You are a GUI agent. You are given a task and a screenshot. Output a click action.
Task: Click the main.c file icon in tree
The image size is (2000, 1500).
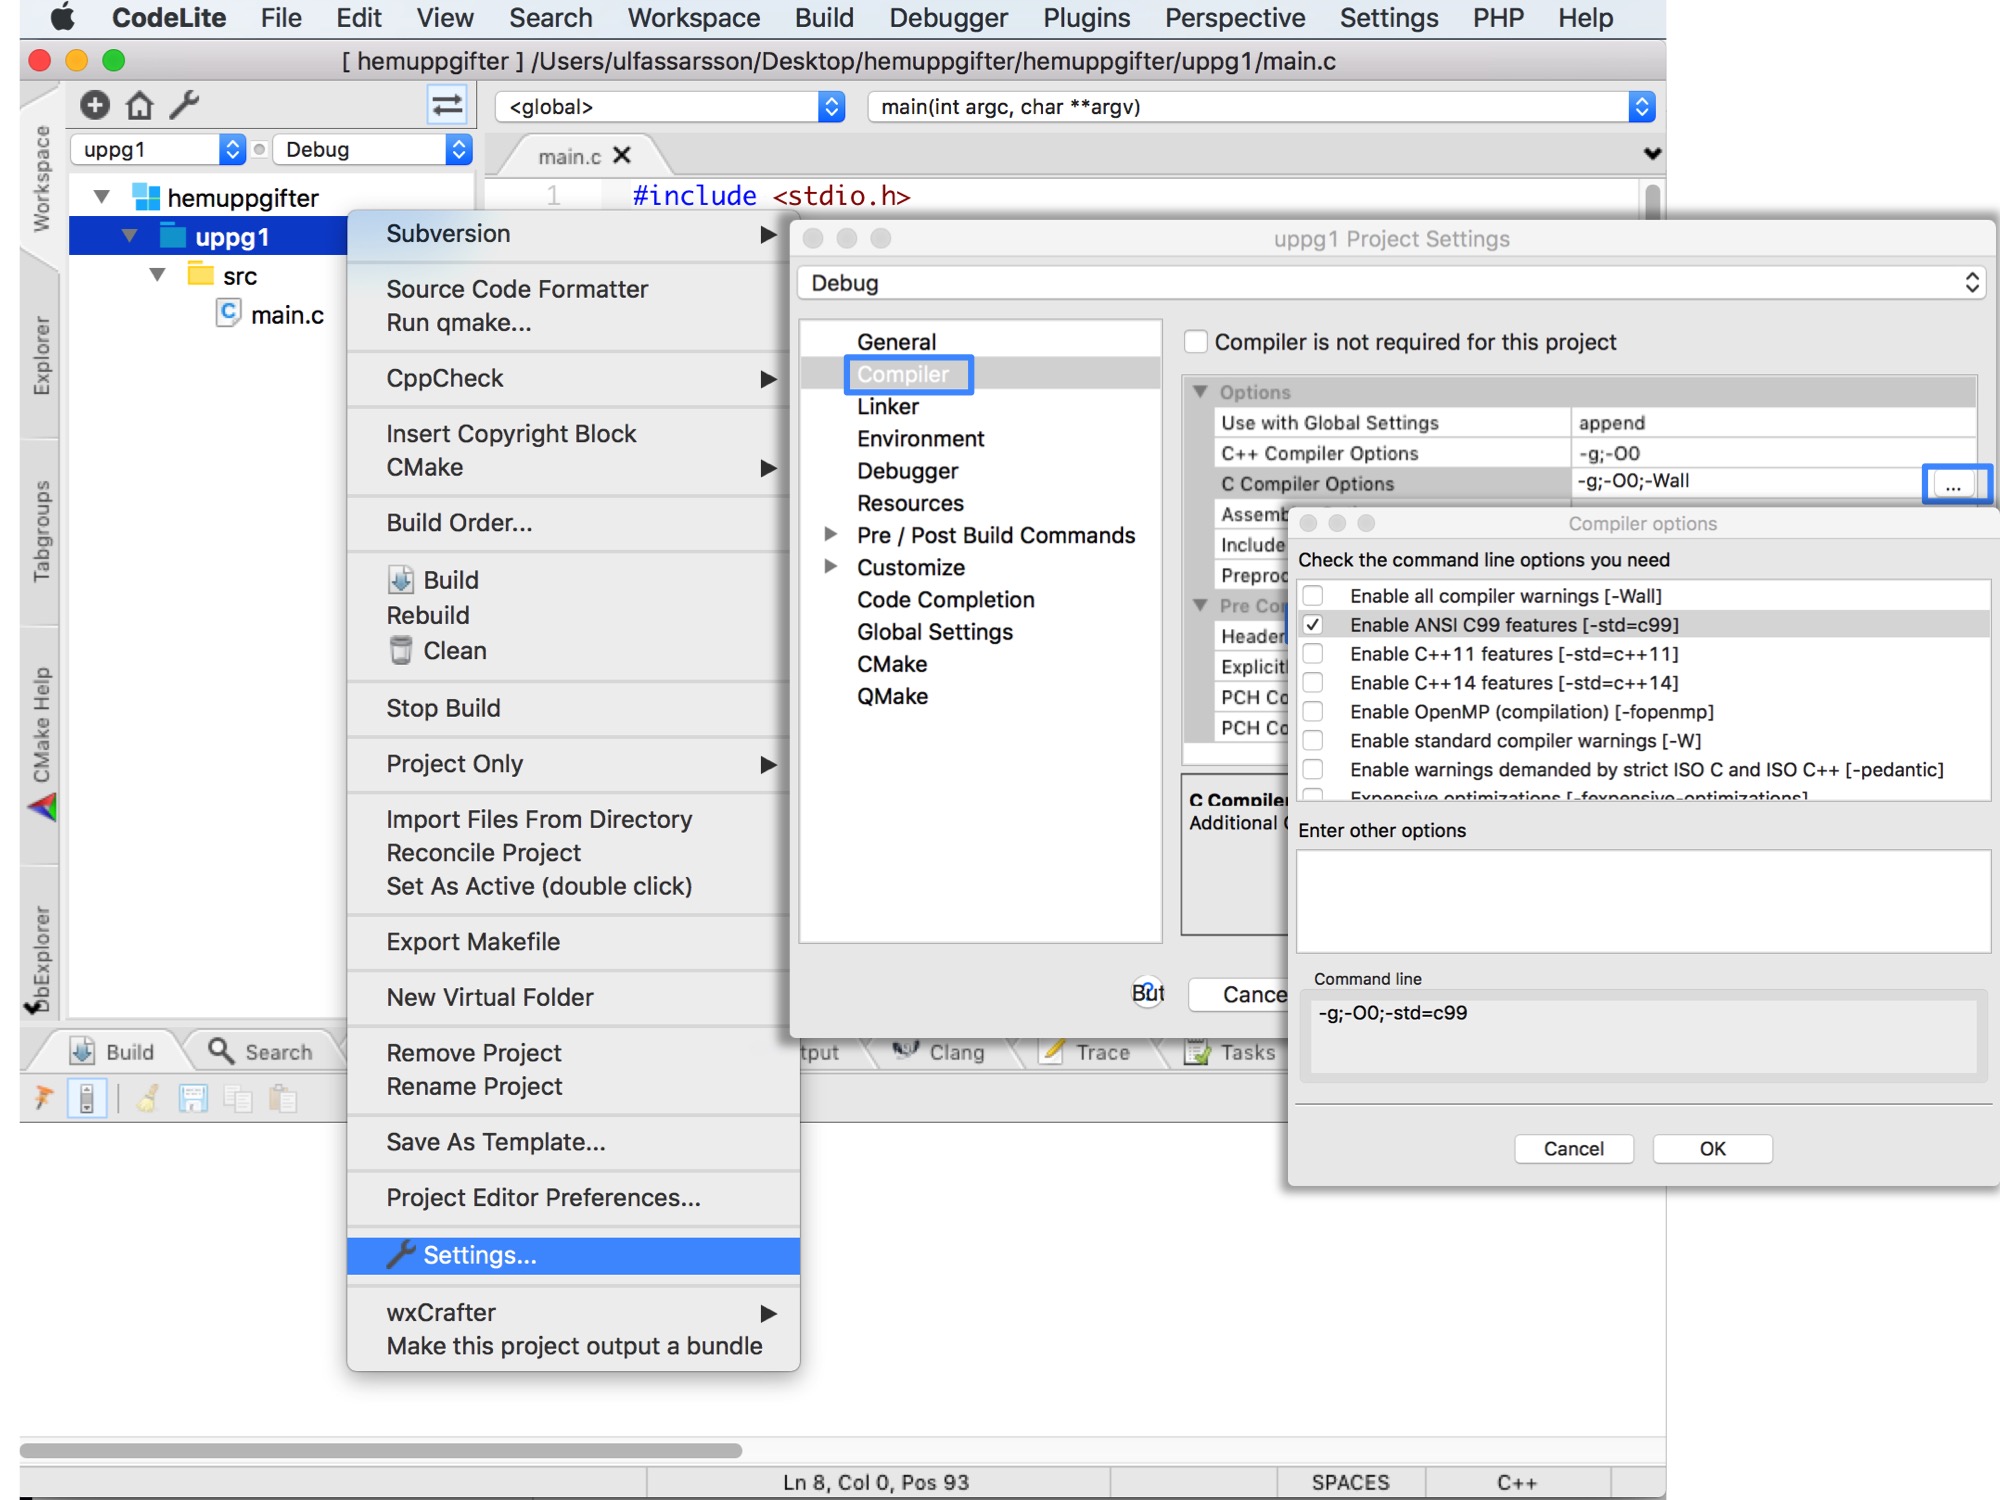(x=229, y=313)
